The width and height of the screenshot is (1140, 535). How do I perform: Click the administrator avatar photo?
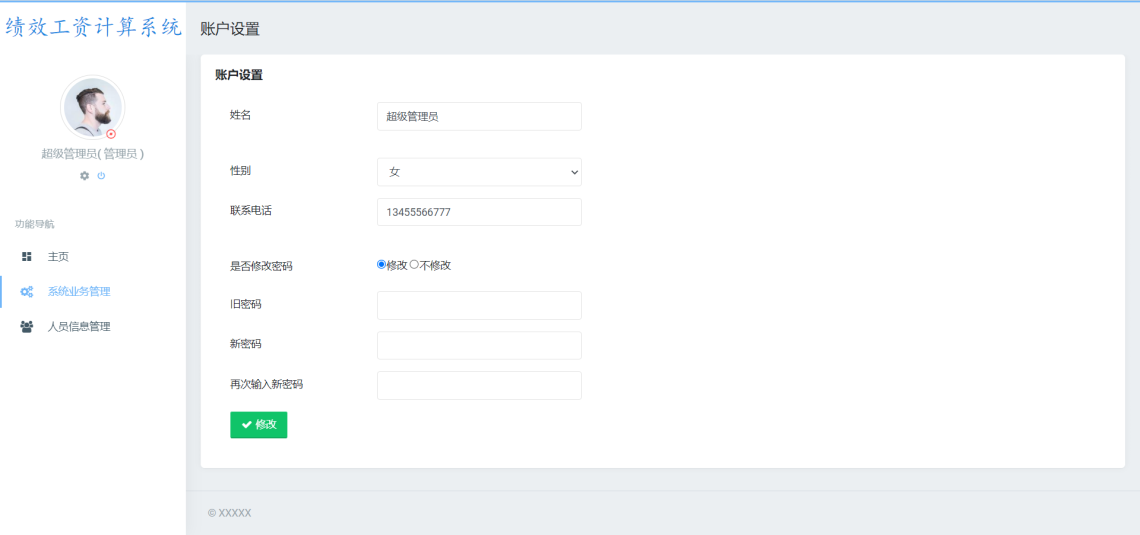[92, 108]
